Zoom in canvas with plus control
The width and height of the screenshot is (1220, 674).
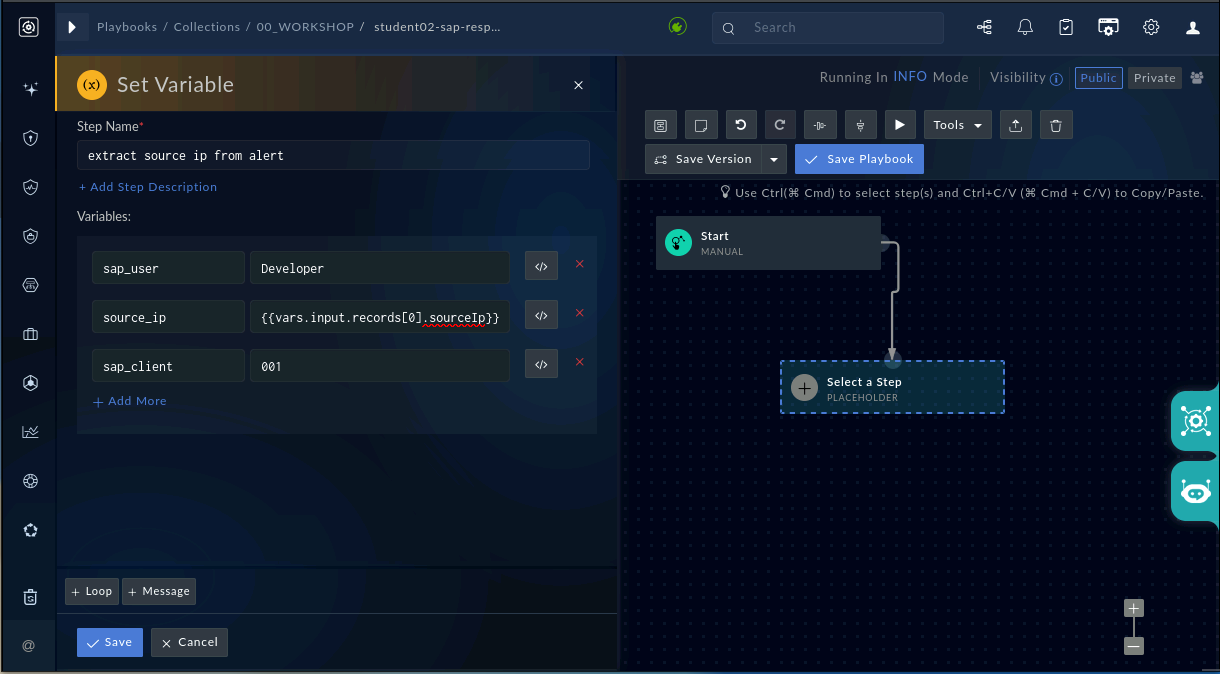tap(1133, 608)
